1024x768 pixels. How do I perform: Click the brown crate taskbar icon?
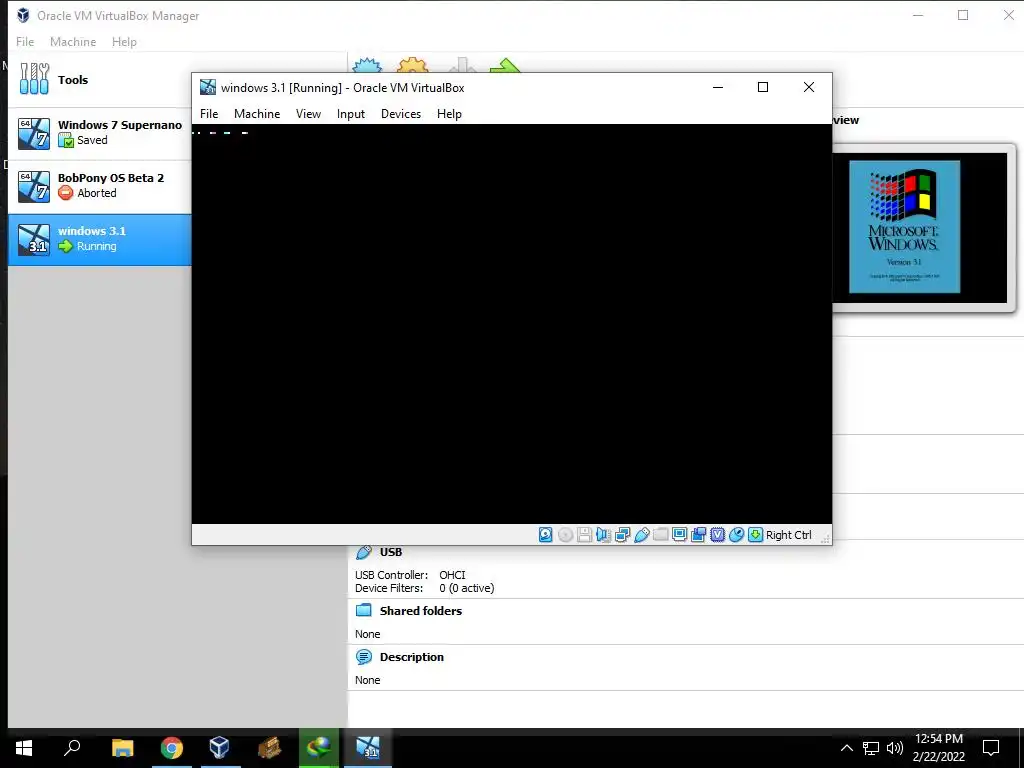[x=269, y=748]
